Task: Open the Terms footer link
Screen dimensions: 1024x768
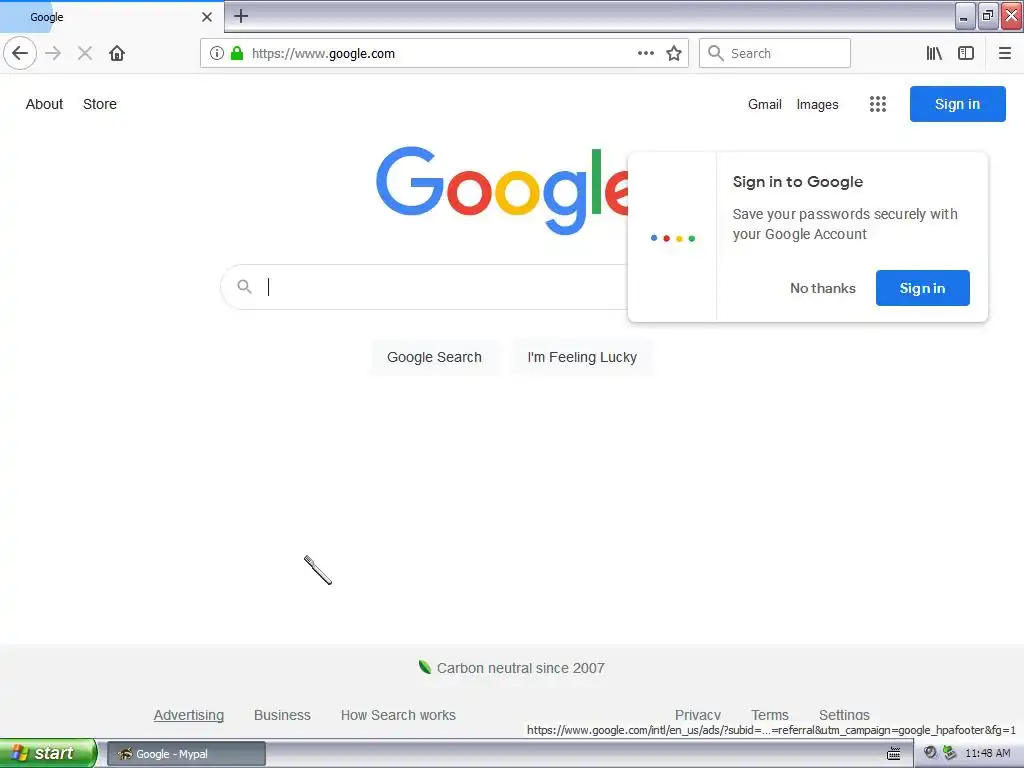Action: [x=769, y=714]
